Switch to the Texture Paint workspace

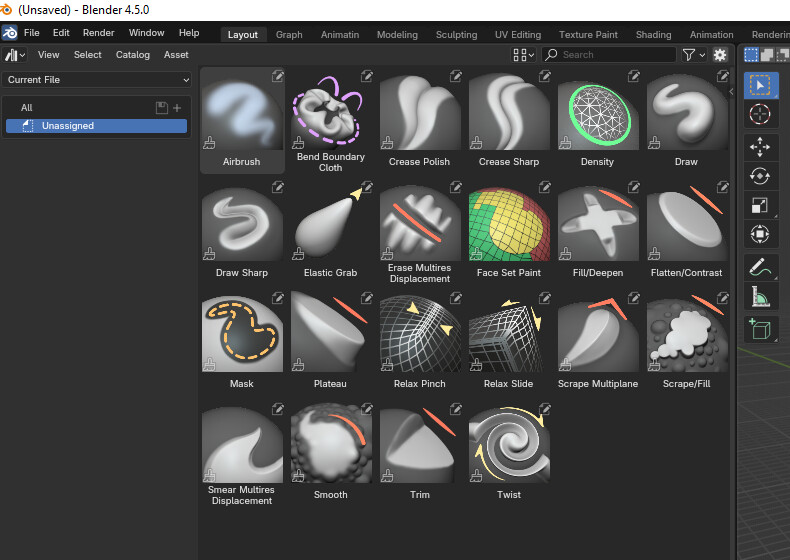click(x=588, y=35)
